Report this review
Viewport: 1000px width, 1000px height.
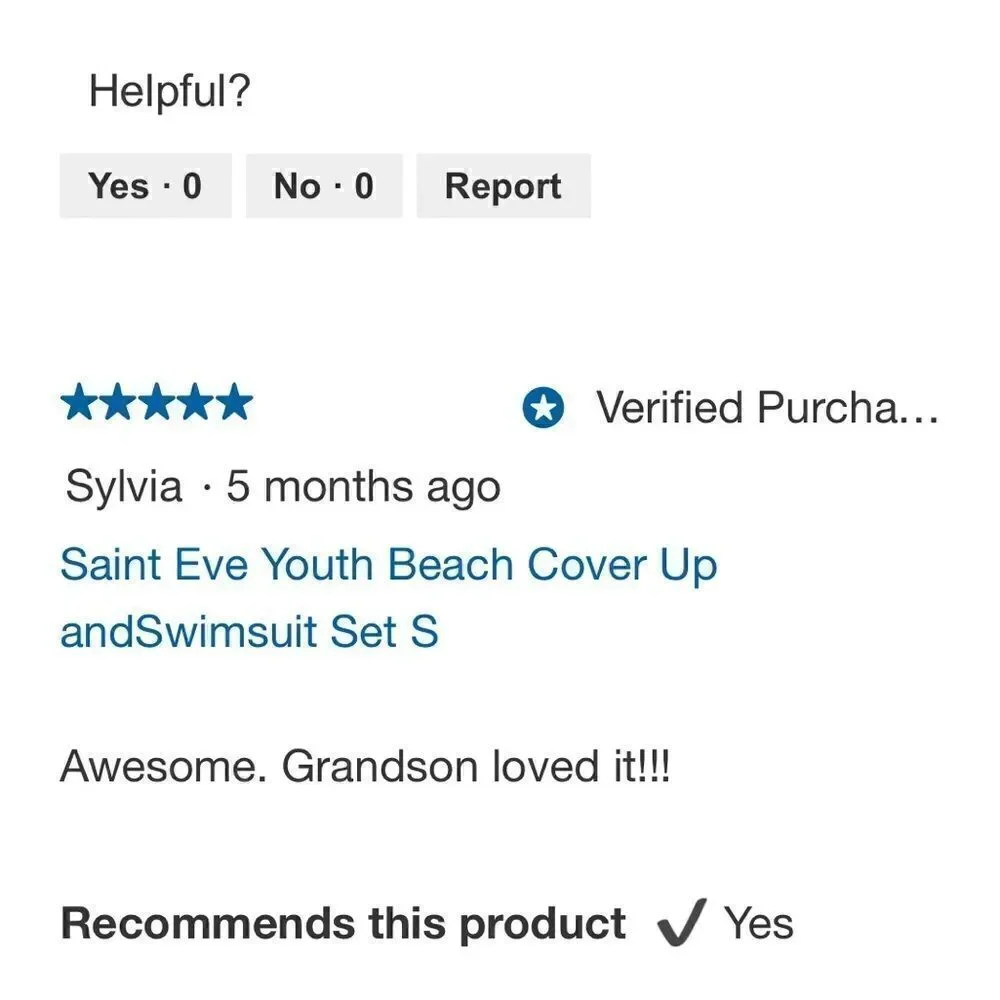click(503, 186)
